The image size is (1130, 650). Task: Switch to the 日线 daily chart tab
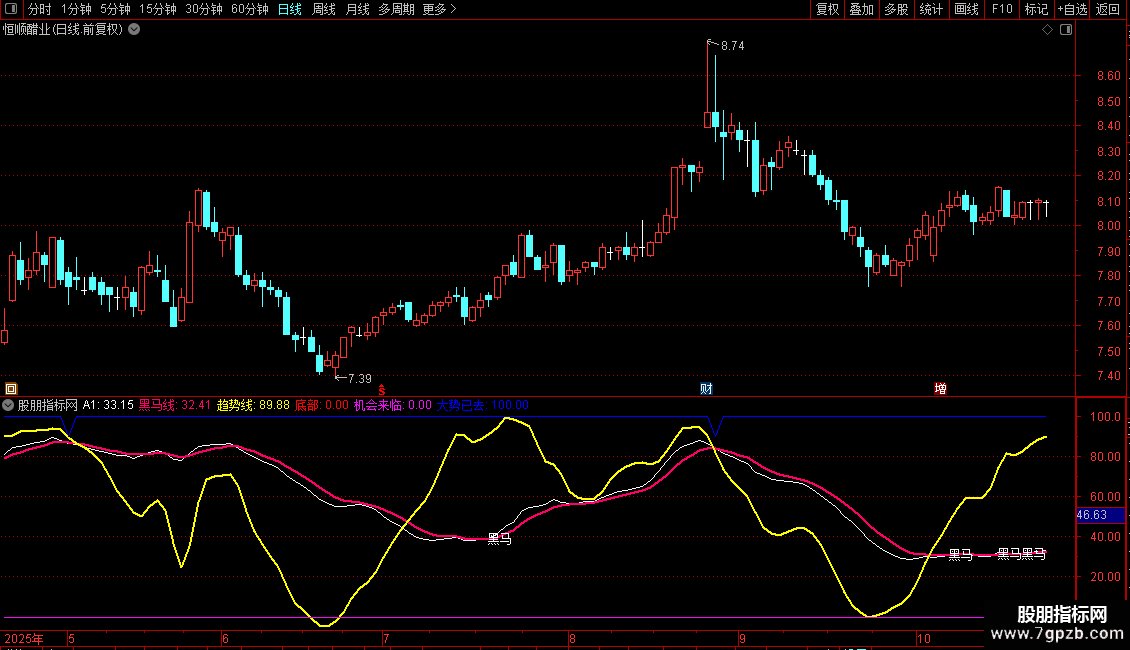289,9
